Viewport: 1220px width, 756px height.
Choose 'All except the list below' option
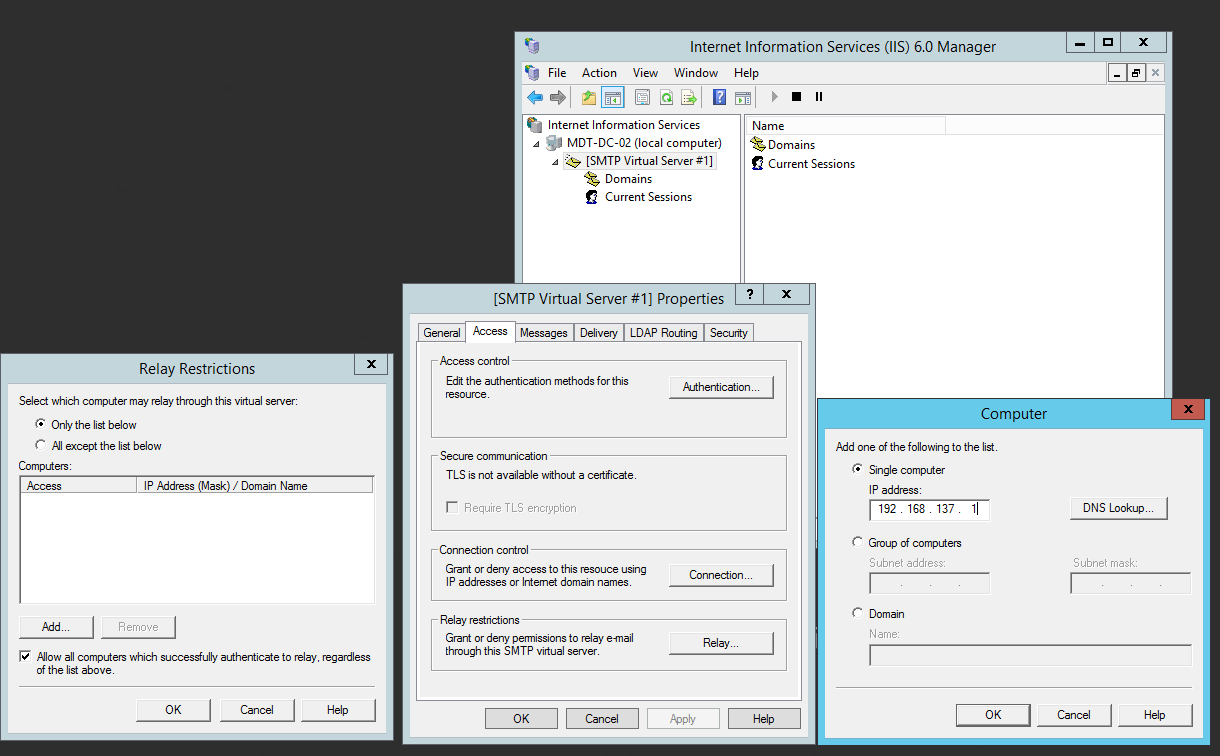click(x=41, y=445)
